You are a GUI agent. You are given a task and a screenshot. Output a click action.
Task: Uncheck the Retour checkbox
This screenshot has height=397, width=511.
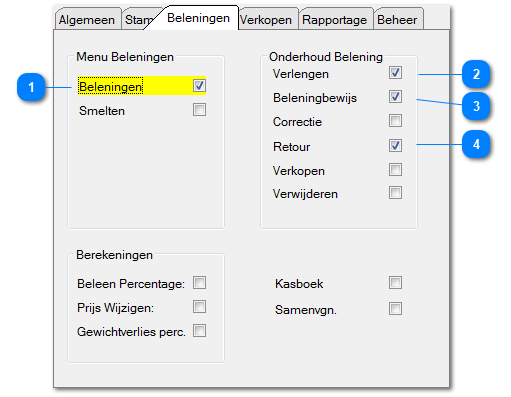coord(395,146)
